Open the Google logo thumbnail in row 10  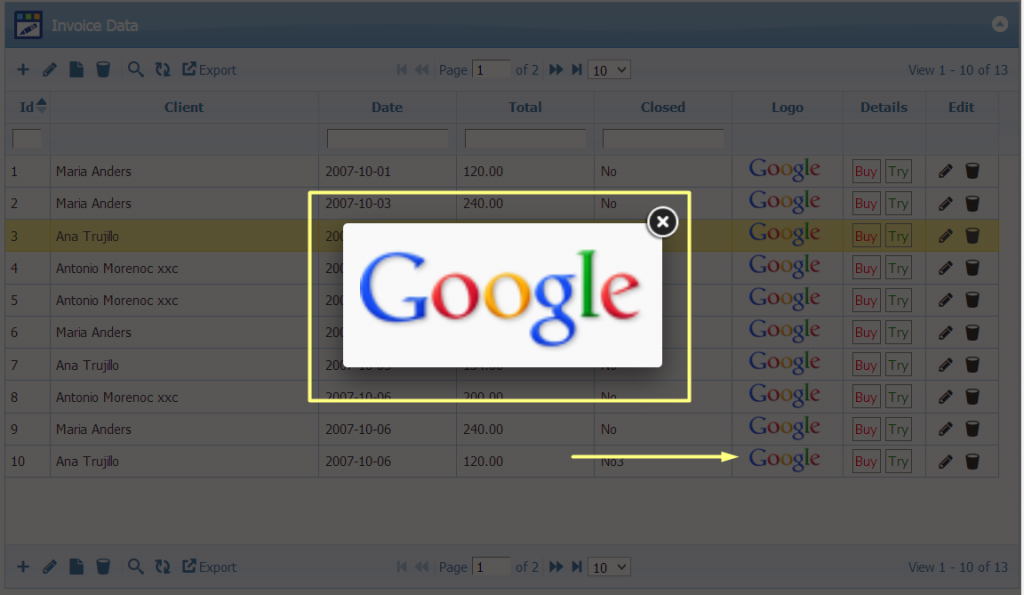pos(784,460)
